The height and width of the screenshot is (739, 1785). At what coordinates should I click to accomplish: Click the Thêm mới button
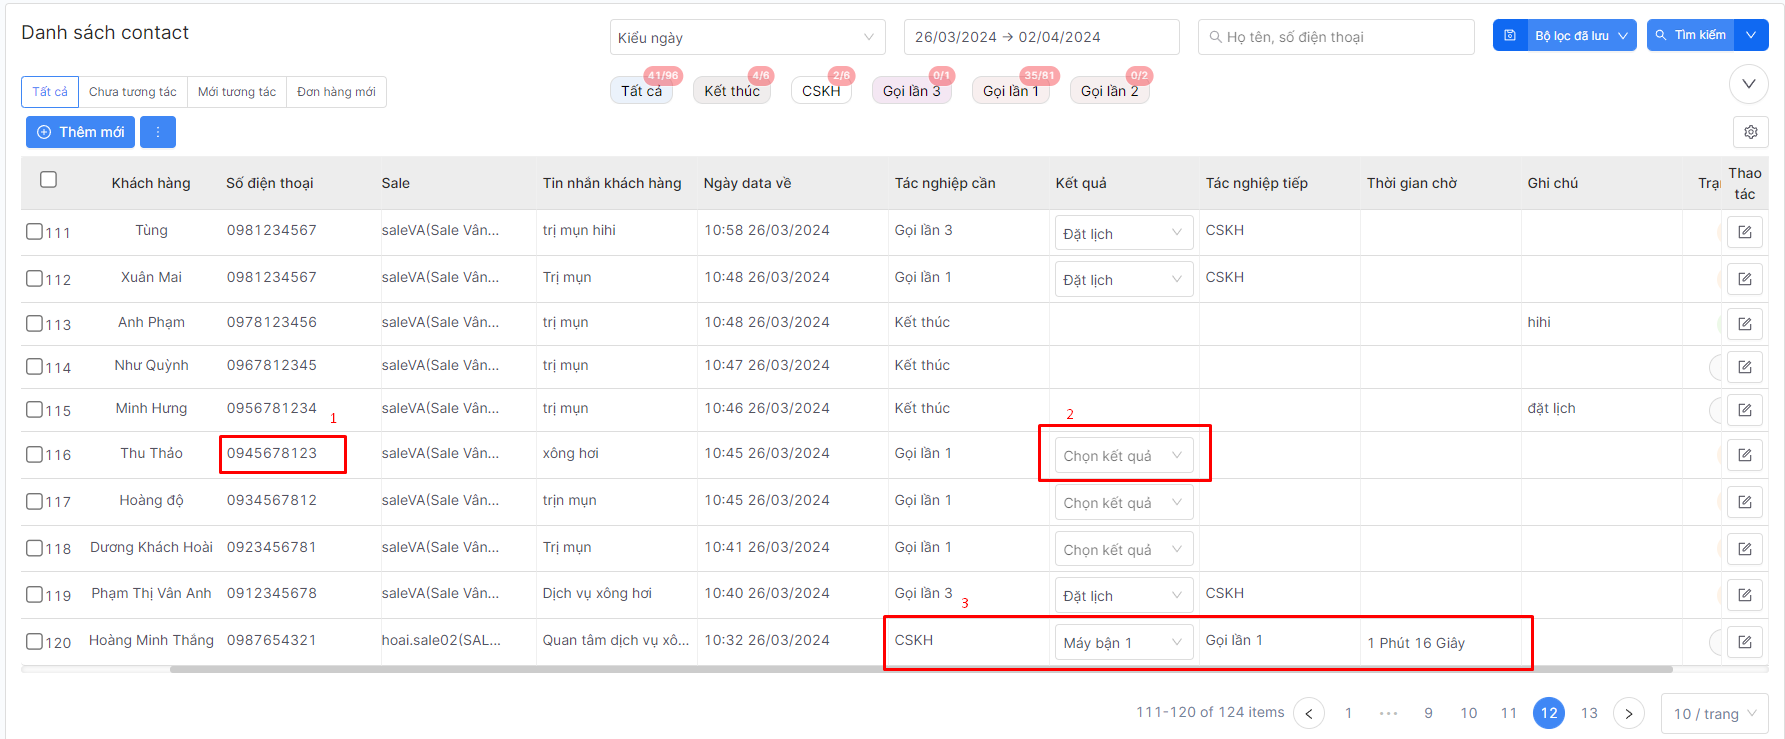coord(80,132)
